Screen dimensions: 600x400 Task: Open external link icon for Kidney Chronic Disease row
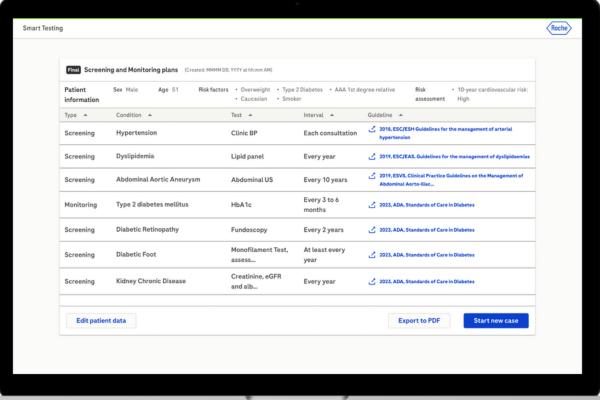tap(372, 281)
